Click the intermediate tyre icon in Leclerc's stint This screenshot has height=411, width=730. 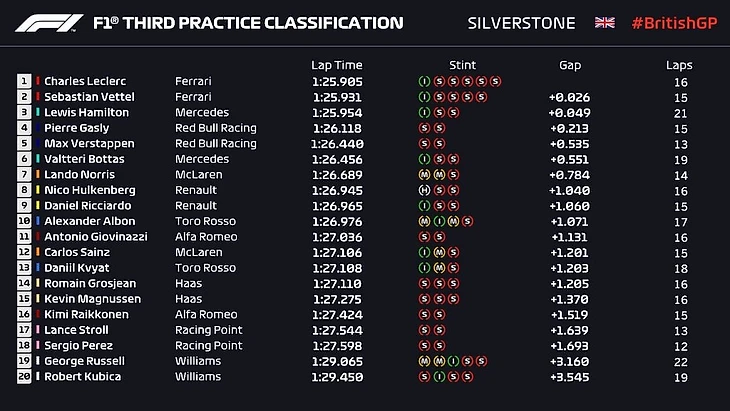pyautogui.click(x=425, y=81)
